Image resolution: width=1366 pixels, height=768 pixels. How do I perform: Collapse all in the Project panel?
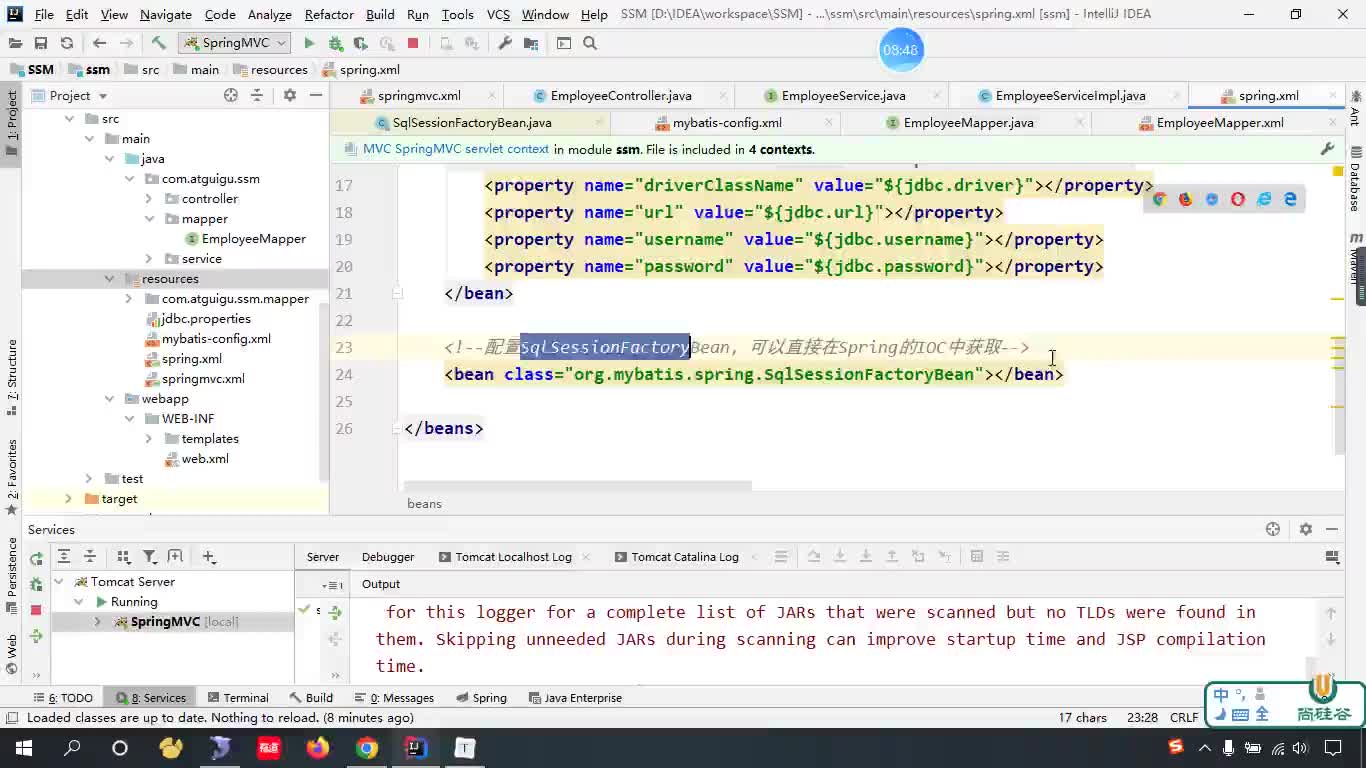click(x=257, y=95)
